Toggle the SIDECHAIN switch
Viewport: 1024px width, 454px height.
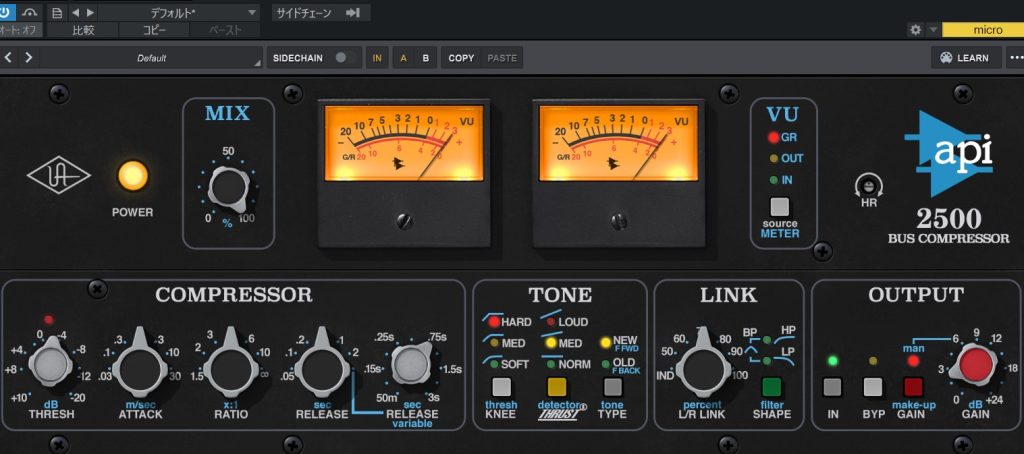click(346, 58)
